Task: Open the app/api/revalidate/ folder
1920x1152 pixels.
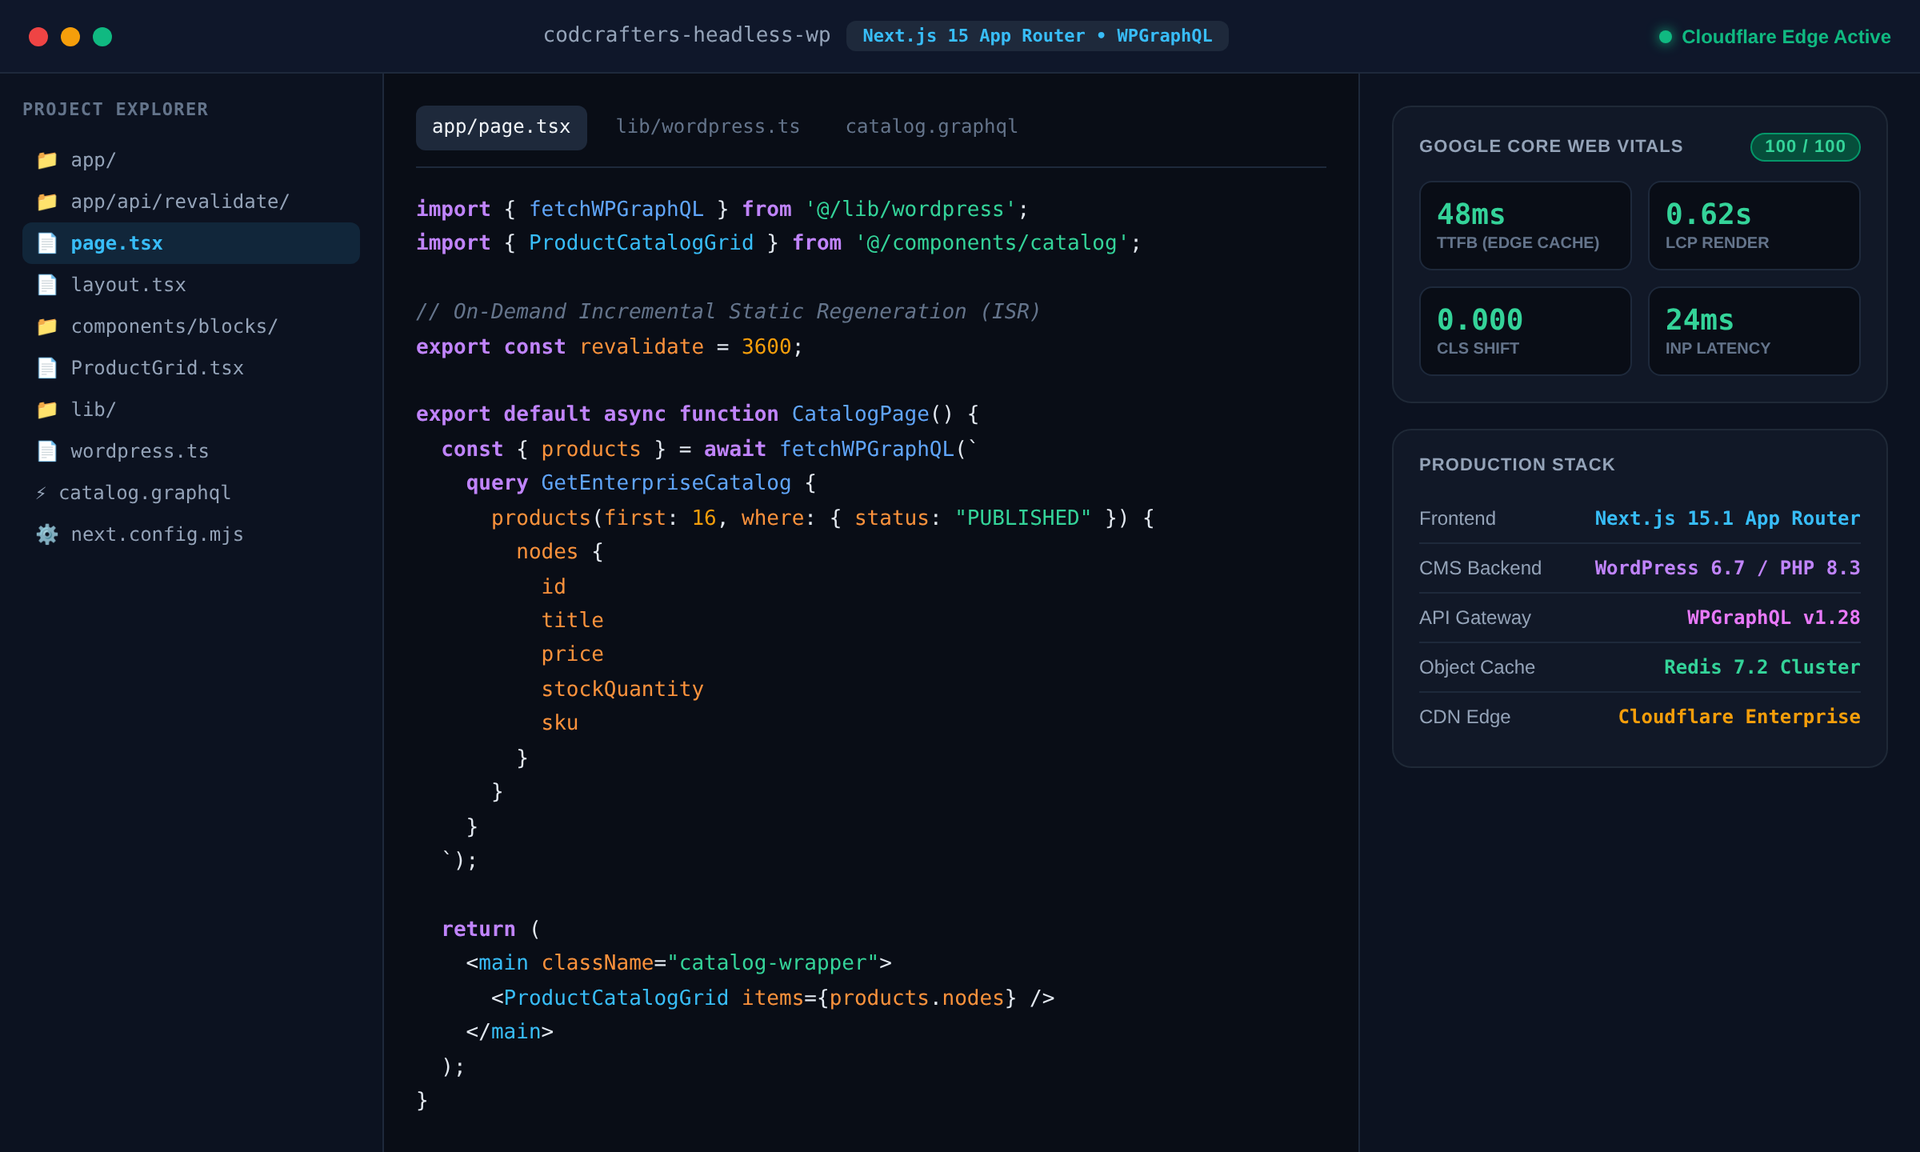Action: click(x=191, y=202)
